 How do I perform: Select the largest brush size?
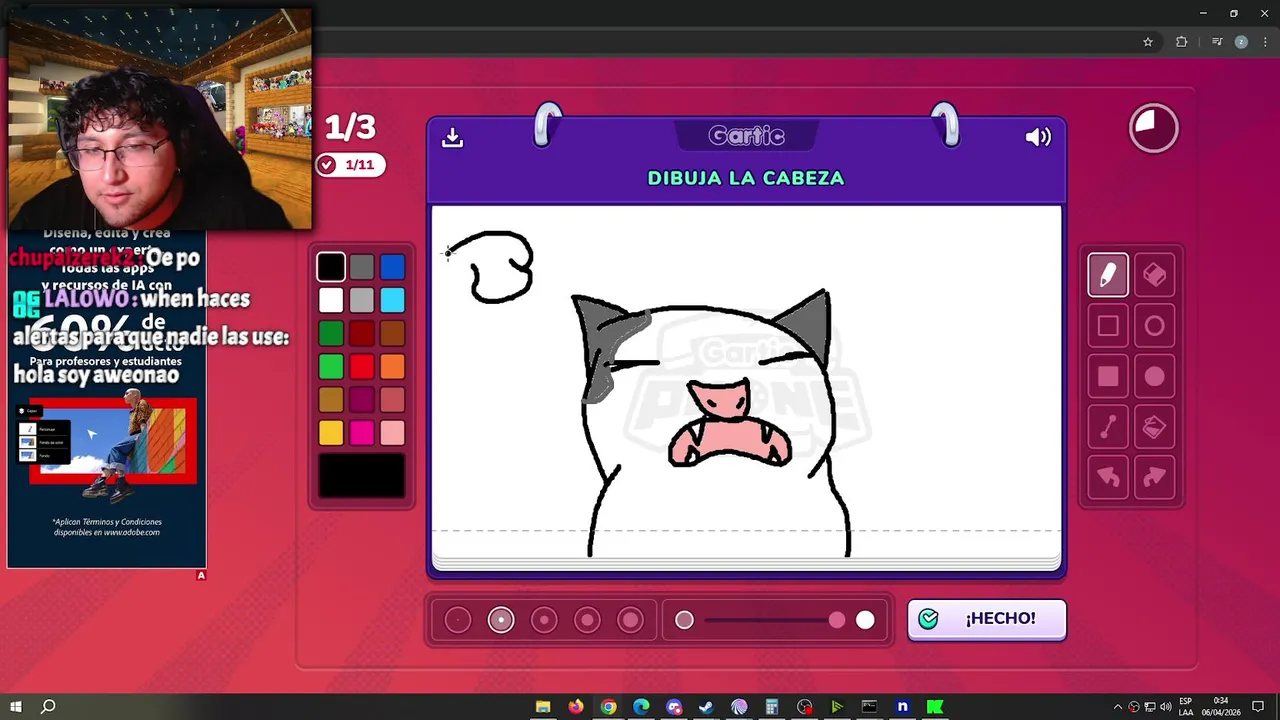pos(631,620)
